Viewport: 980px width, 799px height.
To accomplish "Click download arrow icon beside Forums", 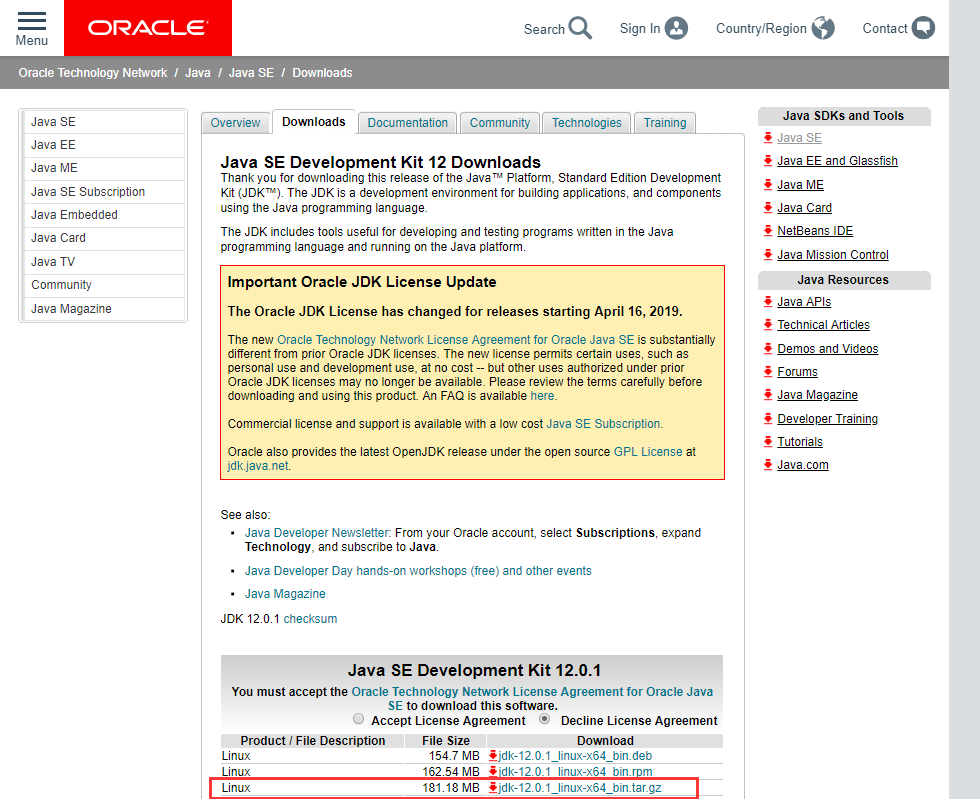I will click(x=768, y=371).
